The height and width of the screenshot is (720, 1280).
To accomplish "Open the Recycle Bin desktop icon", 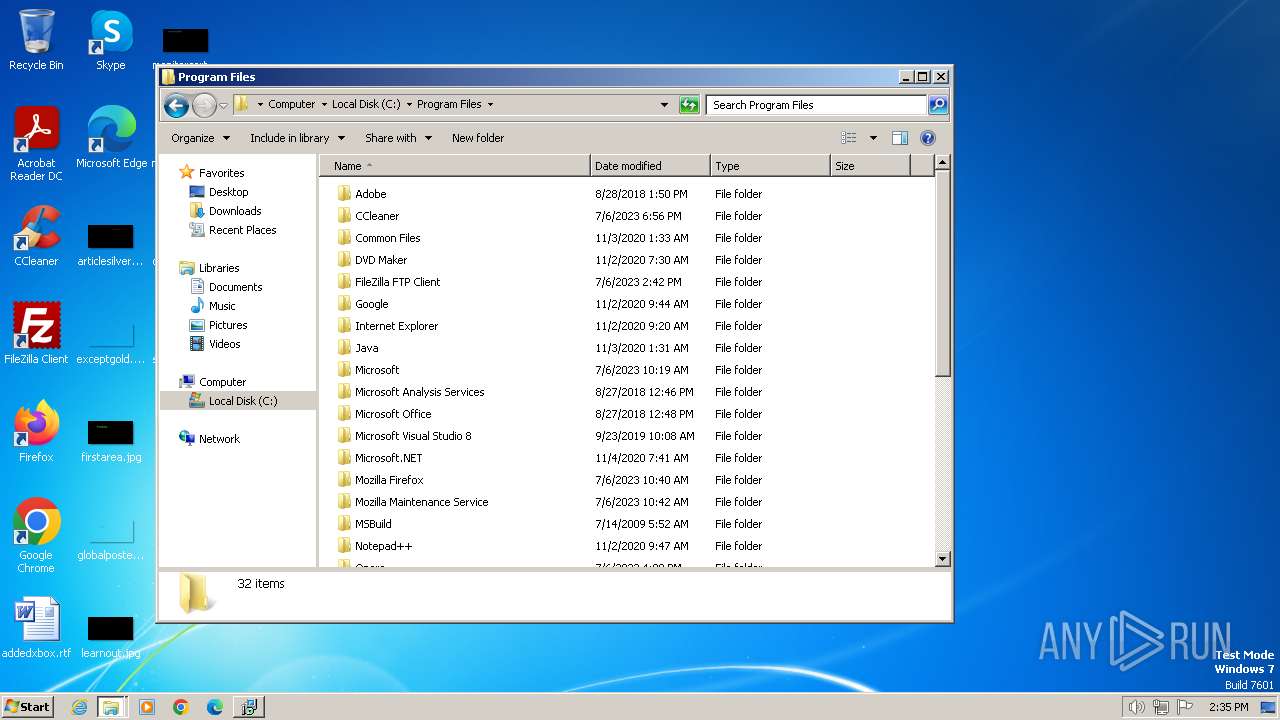I will click(36, 40).
